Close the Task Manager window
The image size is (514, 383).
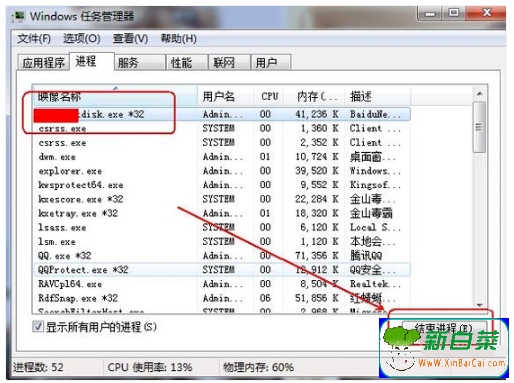(486, 13)
